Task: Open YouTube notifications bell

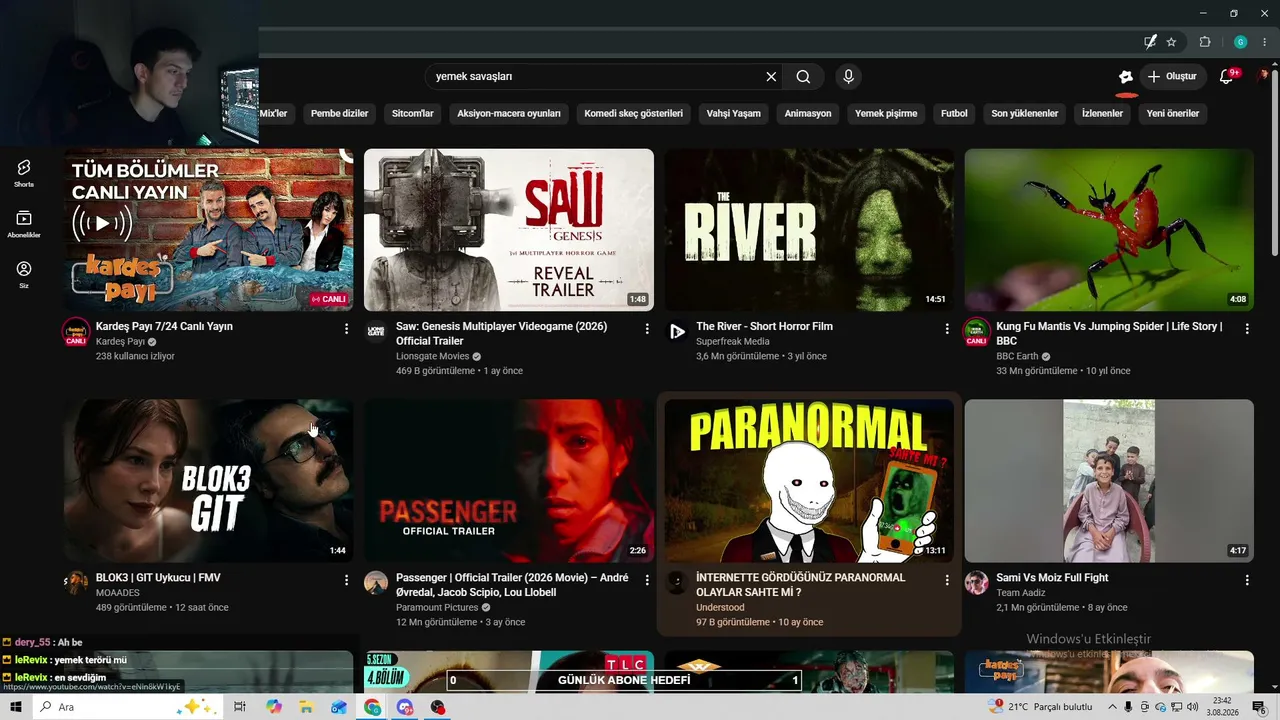Action: tap(1227, 77)
